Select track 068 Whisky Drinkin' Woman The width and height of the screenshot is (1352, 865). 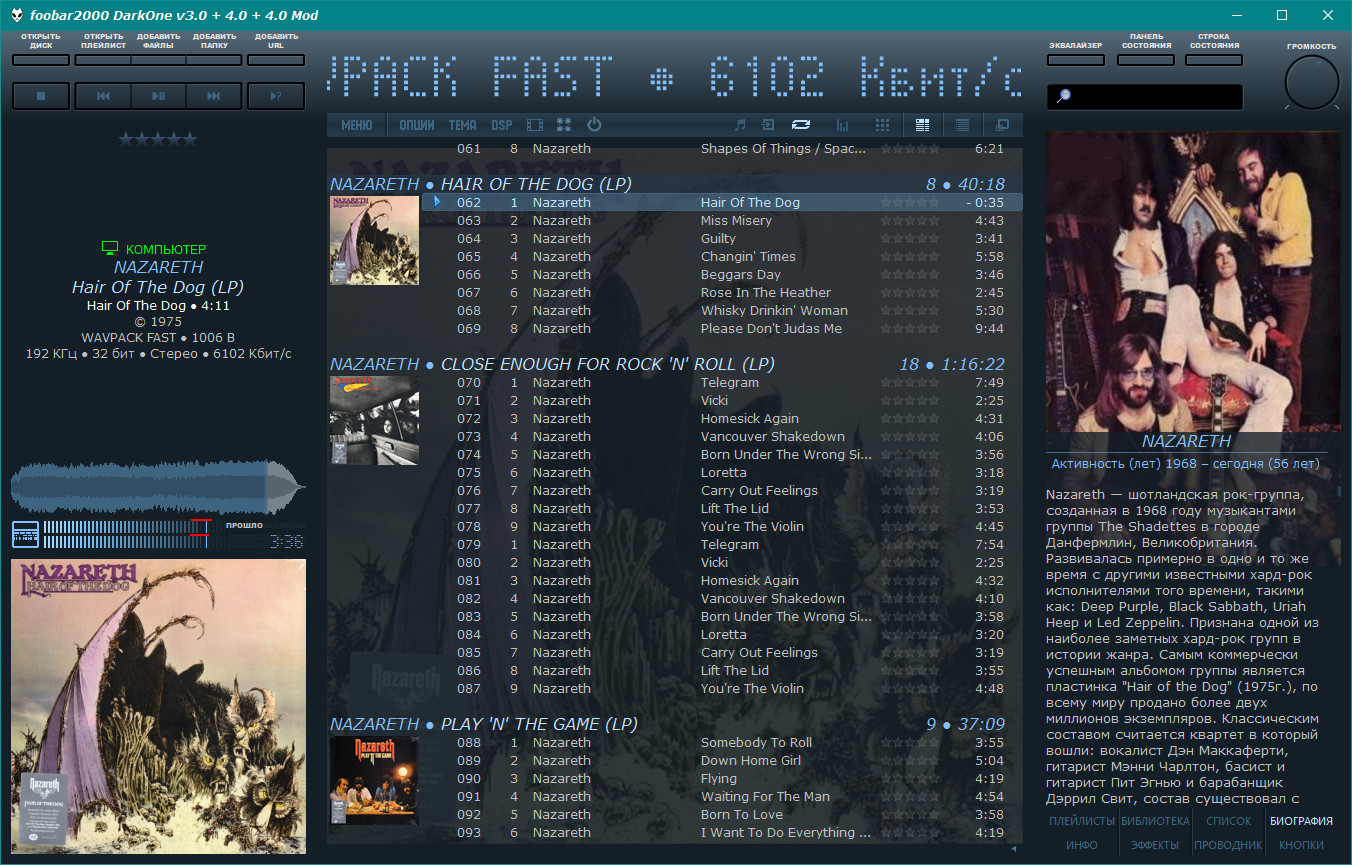[722, 310]
